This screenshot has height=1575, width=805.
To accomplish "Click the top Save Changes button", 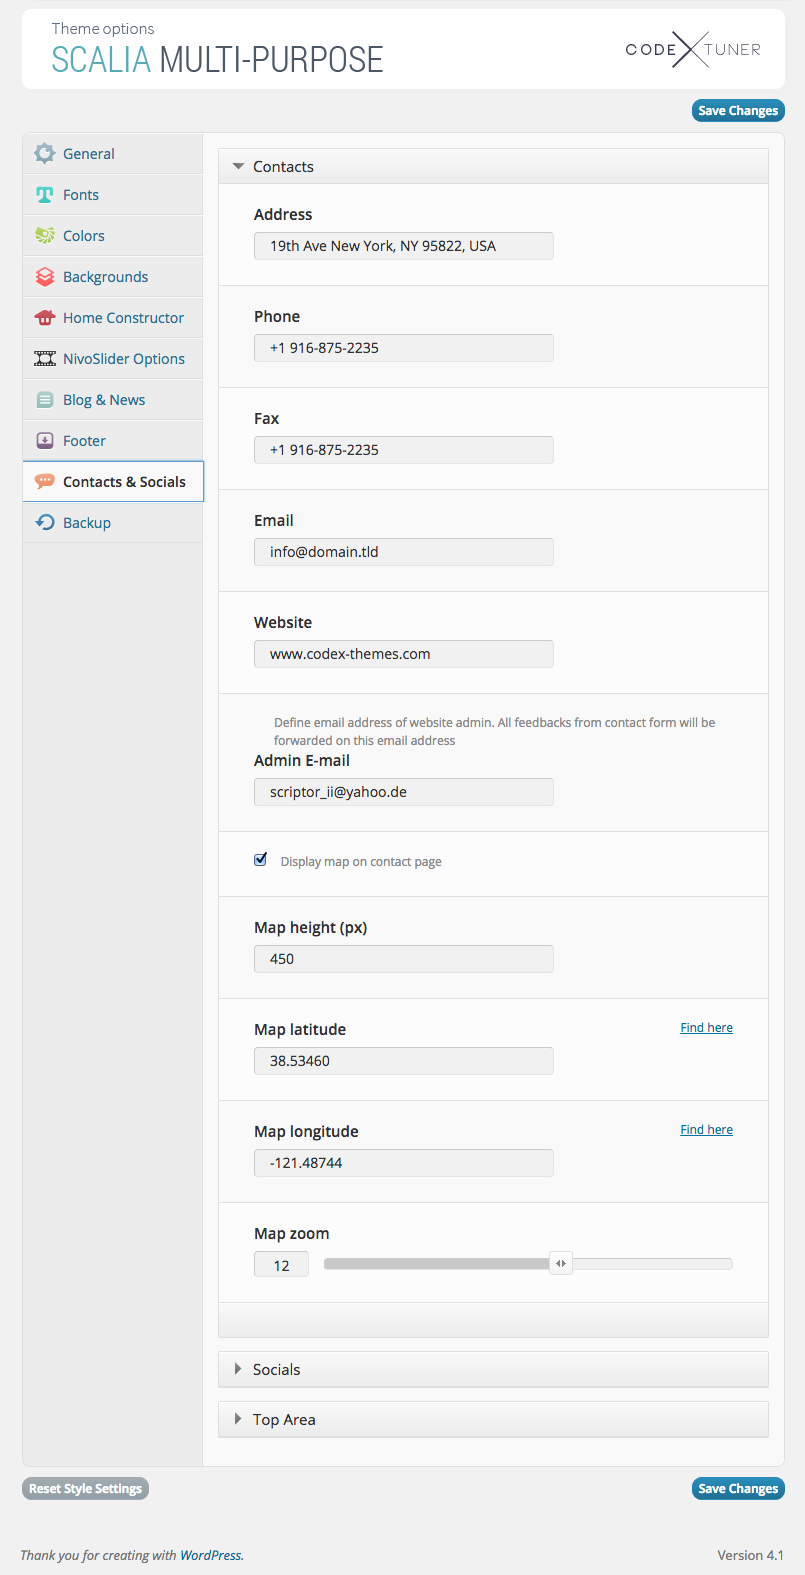I will click(738, 111).
